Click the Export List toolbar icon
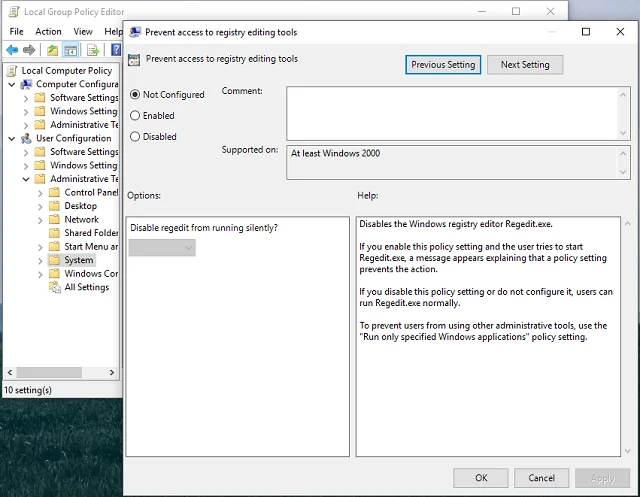The width and height of the screenshot is (640, 497). click(93, 50)
